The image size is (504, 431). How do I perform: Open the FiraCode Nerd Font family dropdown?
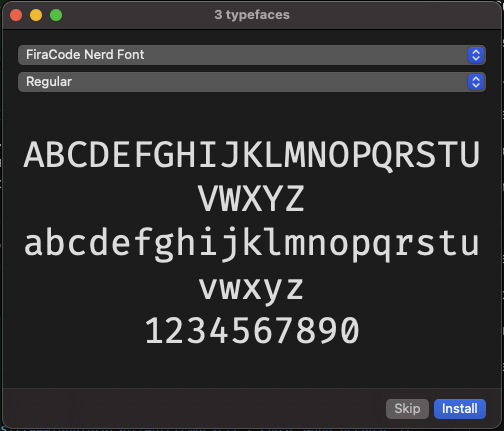[252, 55]
